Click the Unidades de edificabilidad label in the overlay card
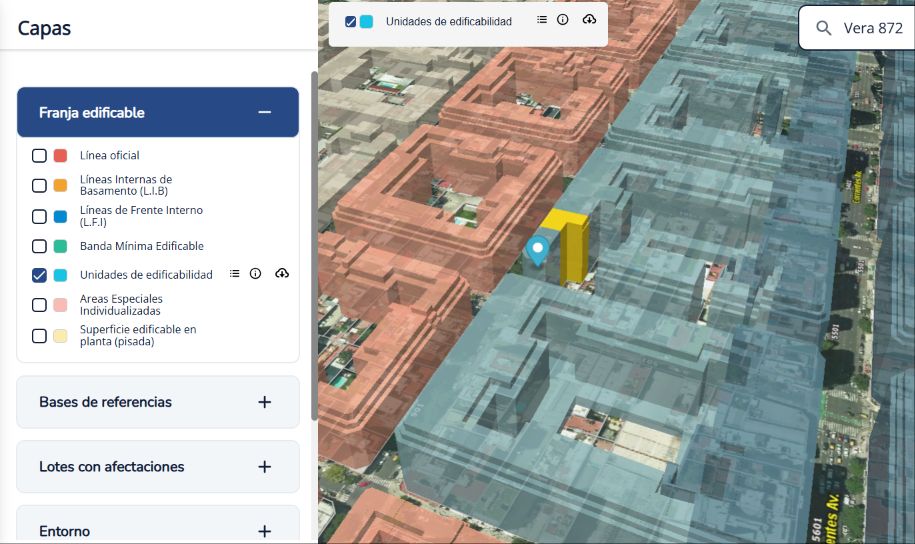 (449, 22)
